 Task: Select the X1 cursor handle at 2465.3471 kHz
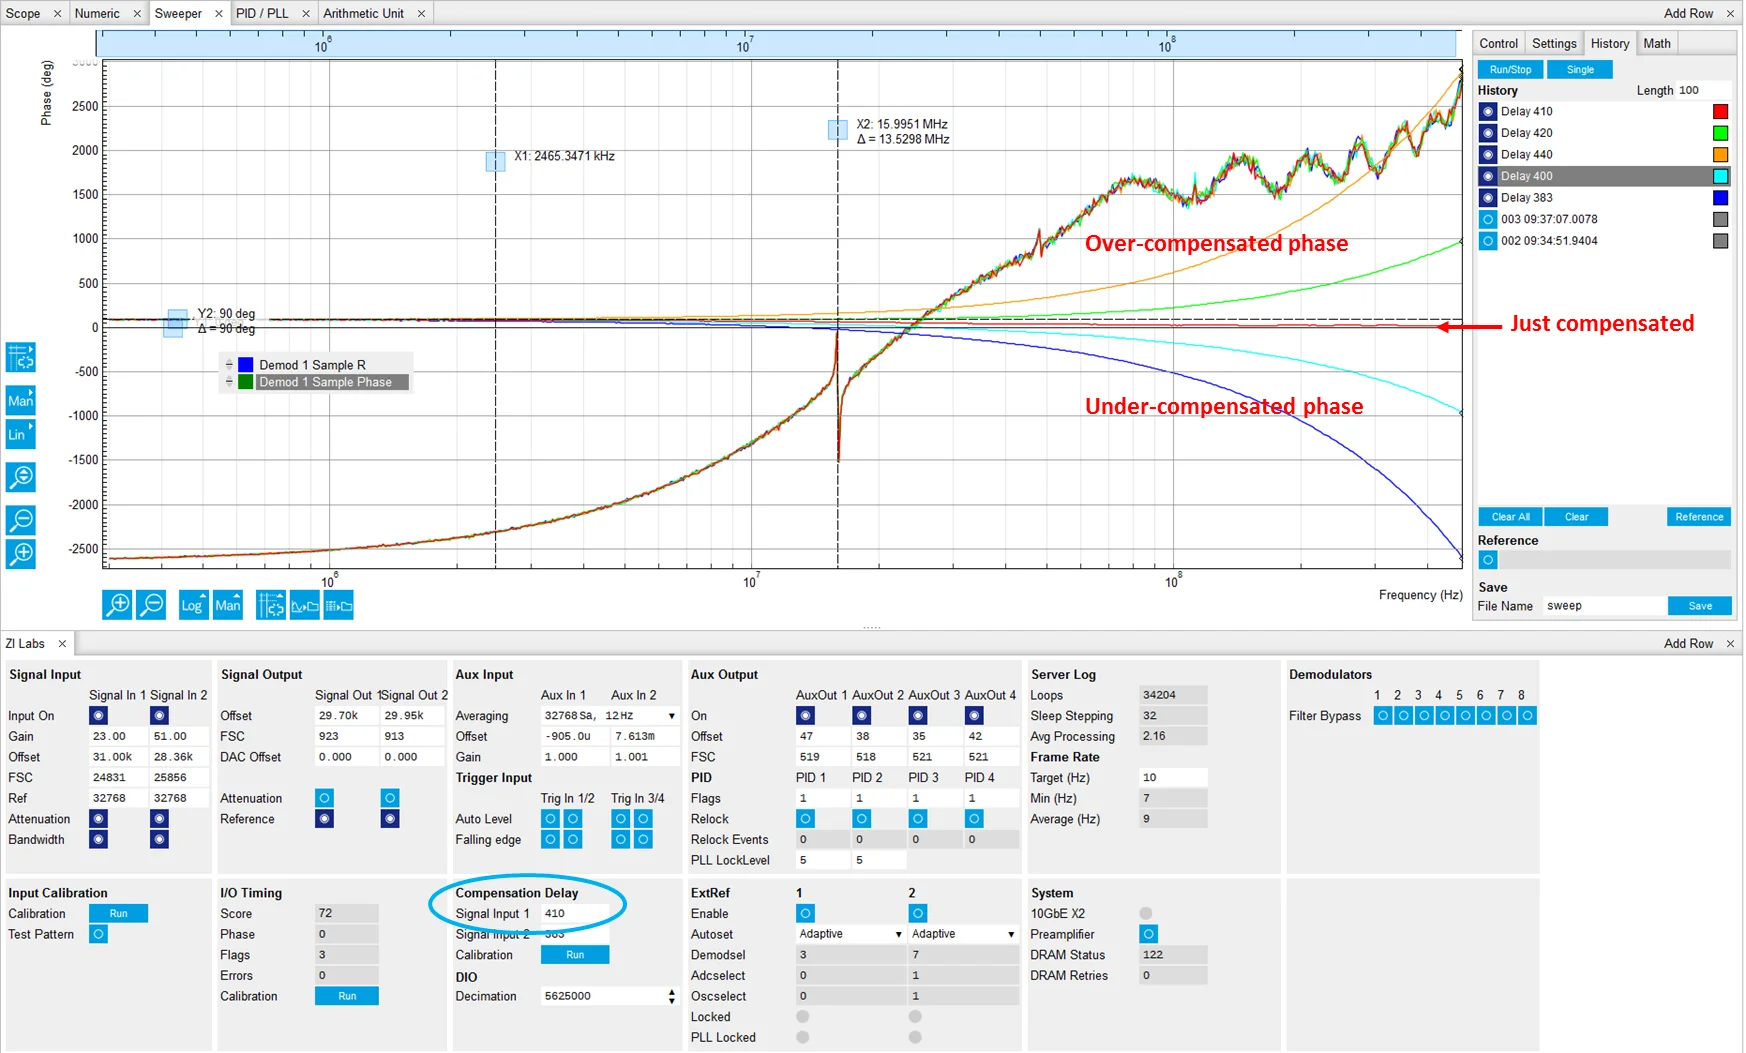click(x=495, y=161)
